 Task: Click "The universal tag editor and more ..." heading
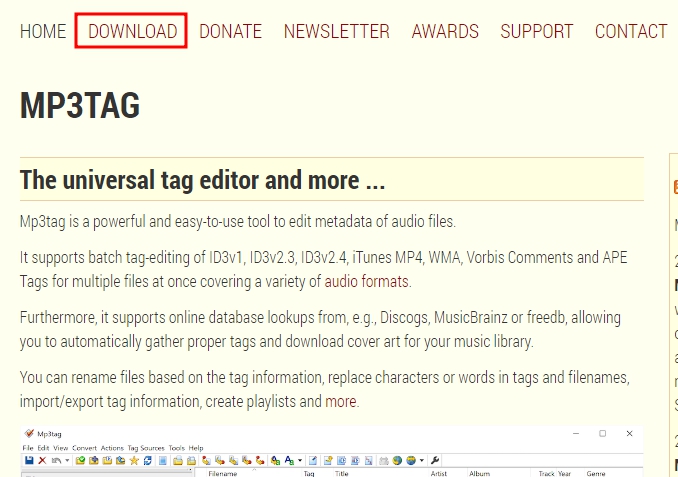[202, 179]
